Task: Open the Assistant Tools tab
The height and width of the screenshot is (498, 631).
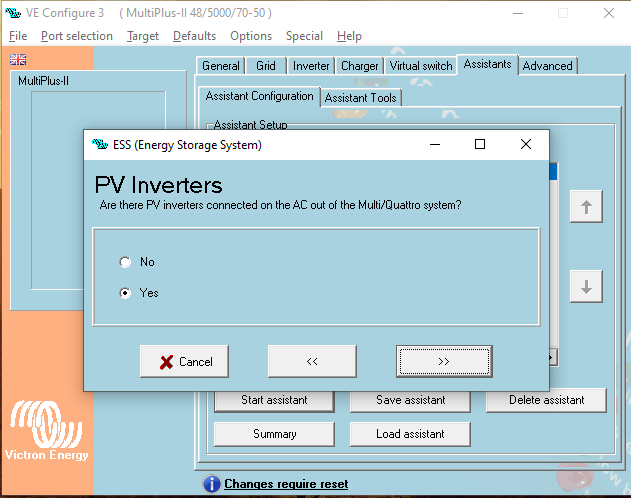Action: coord(361,97)
